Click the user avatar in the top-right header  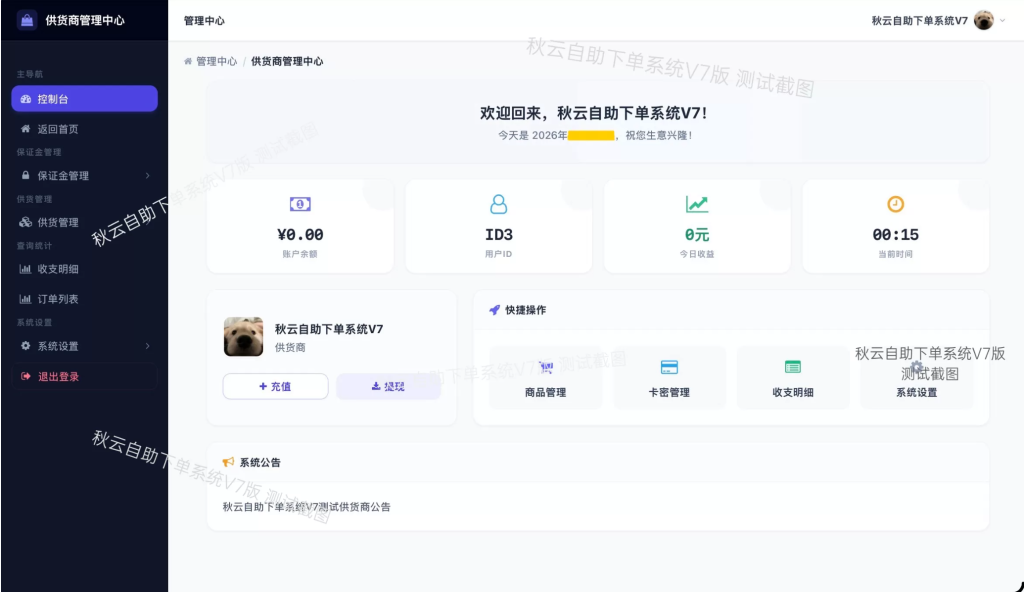(984, 20)
